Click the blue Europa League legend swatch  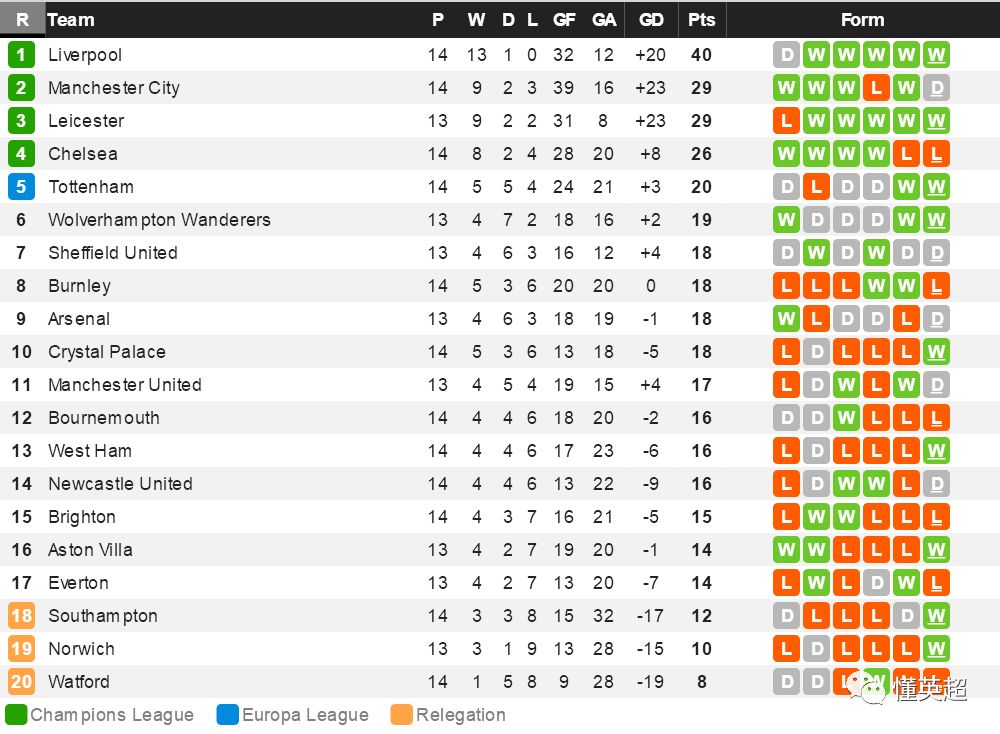pyautogui.click(x=228, y=715)
